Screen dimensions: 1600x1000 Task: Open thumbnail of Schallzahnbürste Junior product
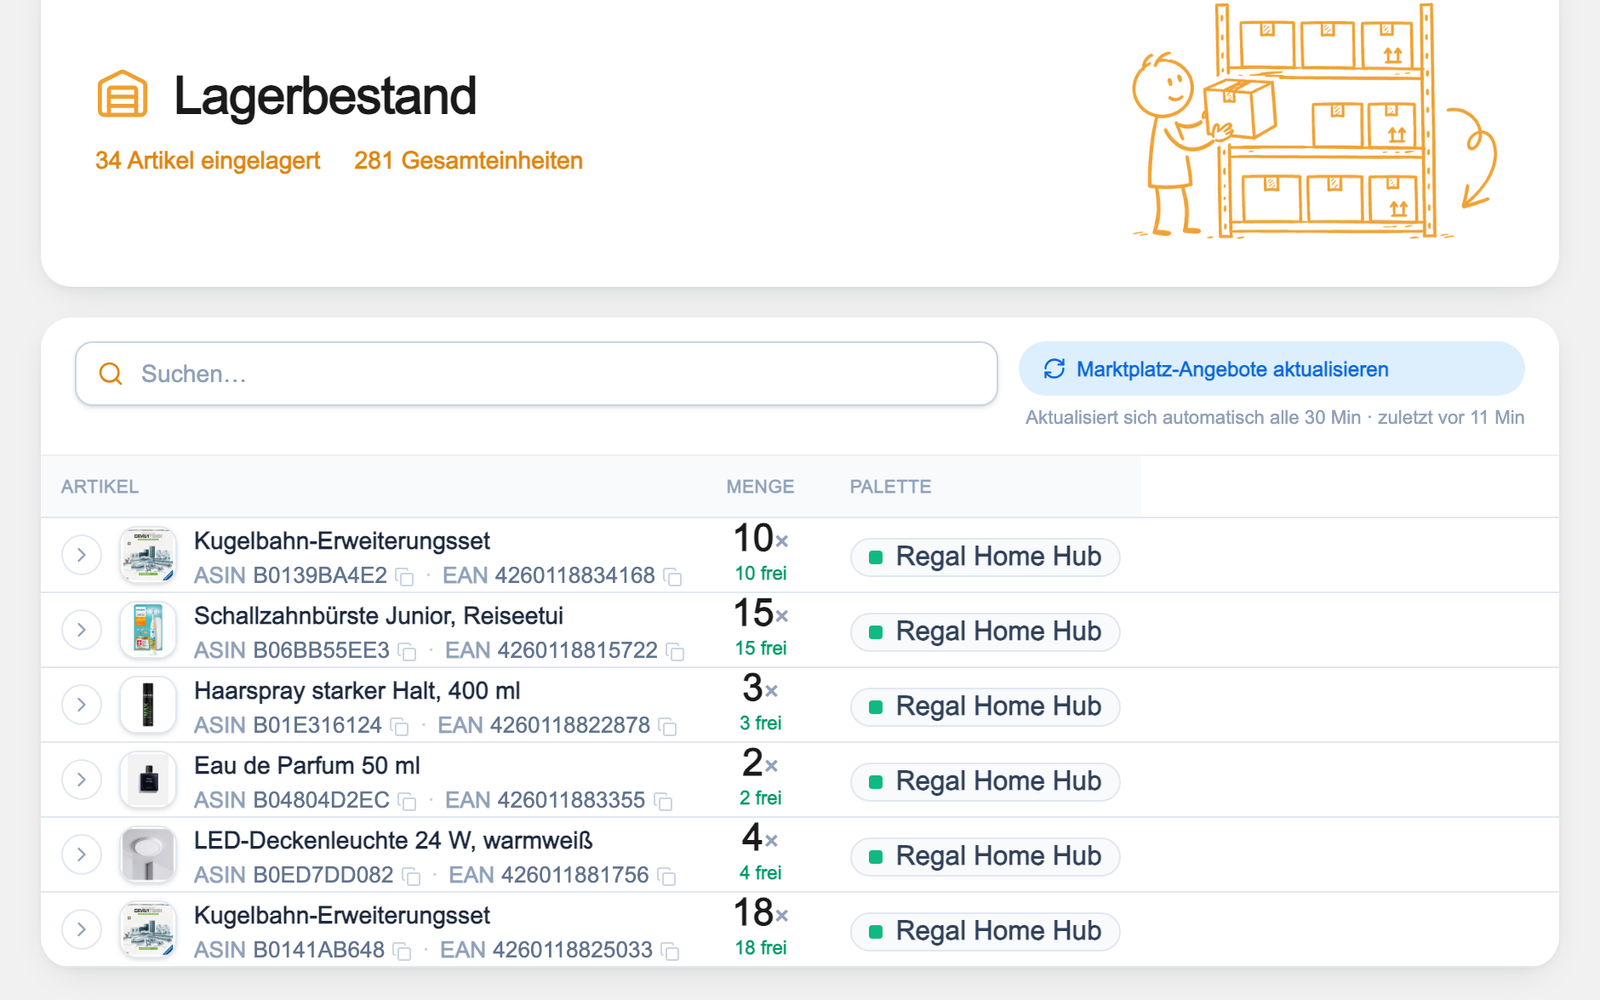pos(148,630)
